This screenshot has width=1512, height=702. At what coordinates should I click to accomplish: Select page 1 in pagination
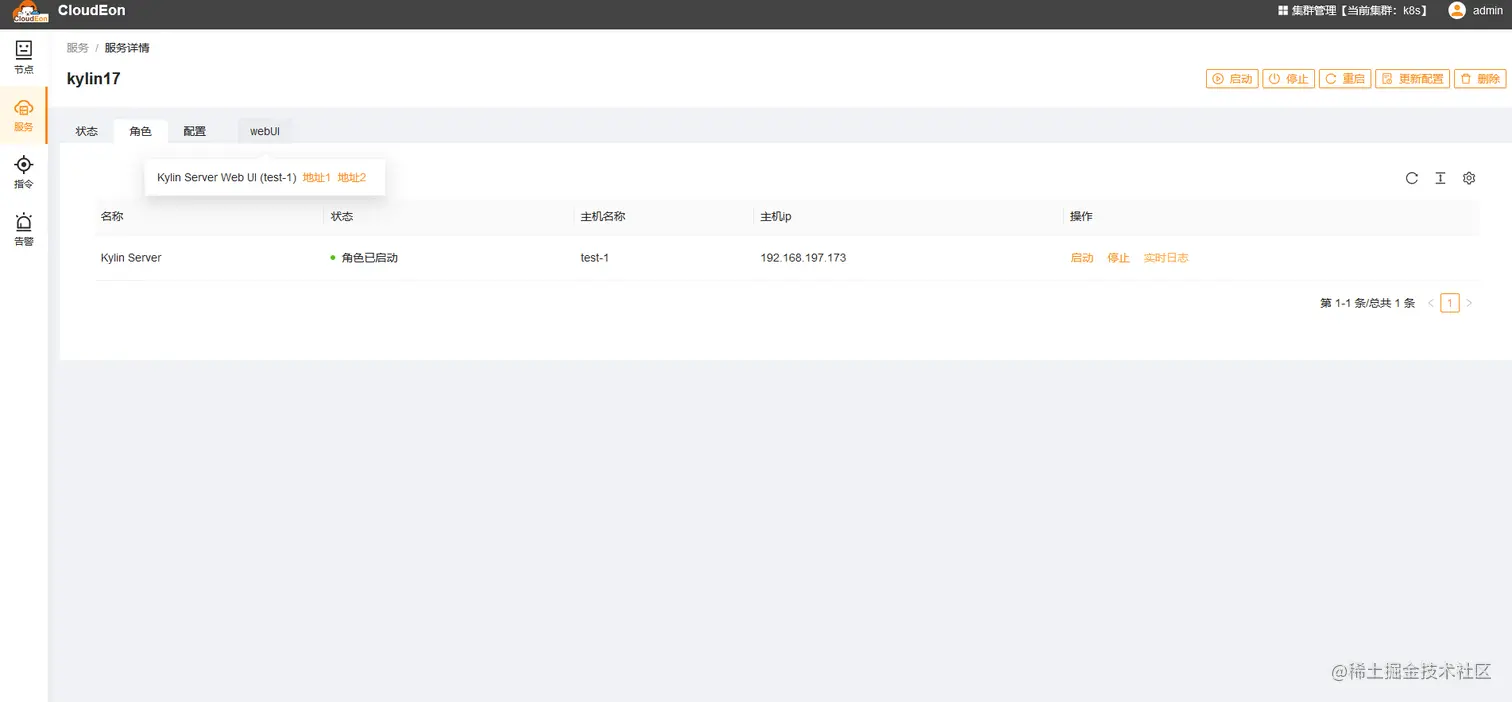(x=1450, y=303)
